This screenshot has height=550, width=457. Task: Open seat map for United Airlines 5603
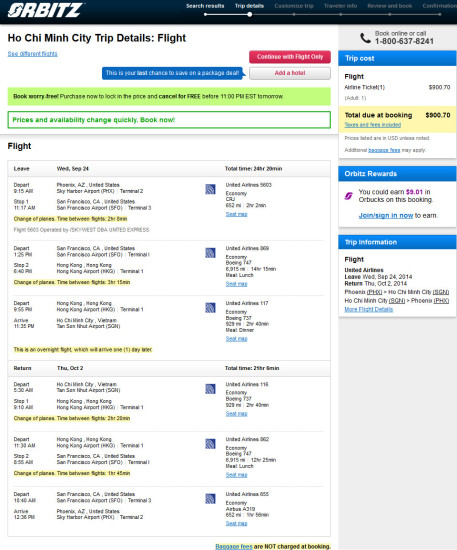(x=236, y=214)
